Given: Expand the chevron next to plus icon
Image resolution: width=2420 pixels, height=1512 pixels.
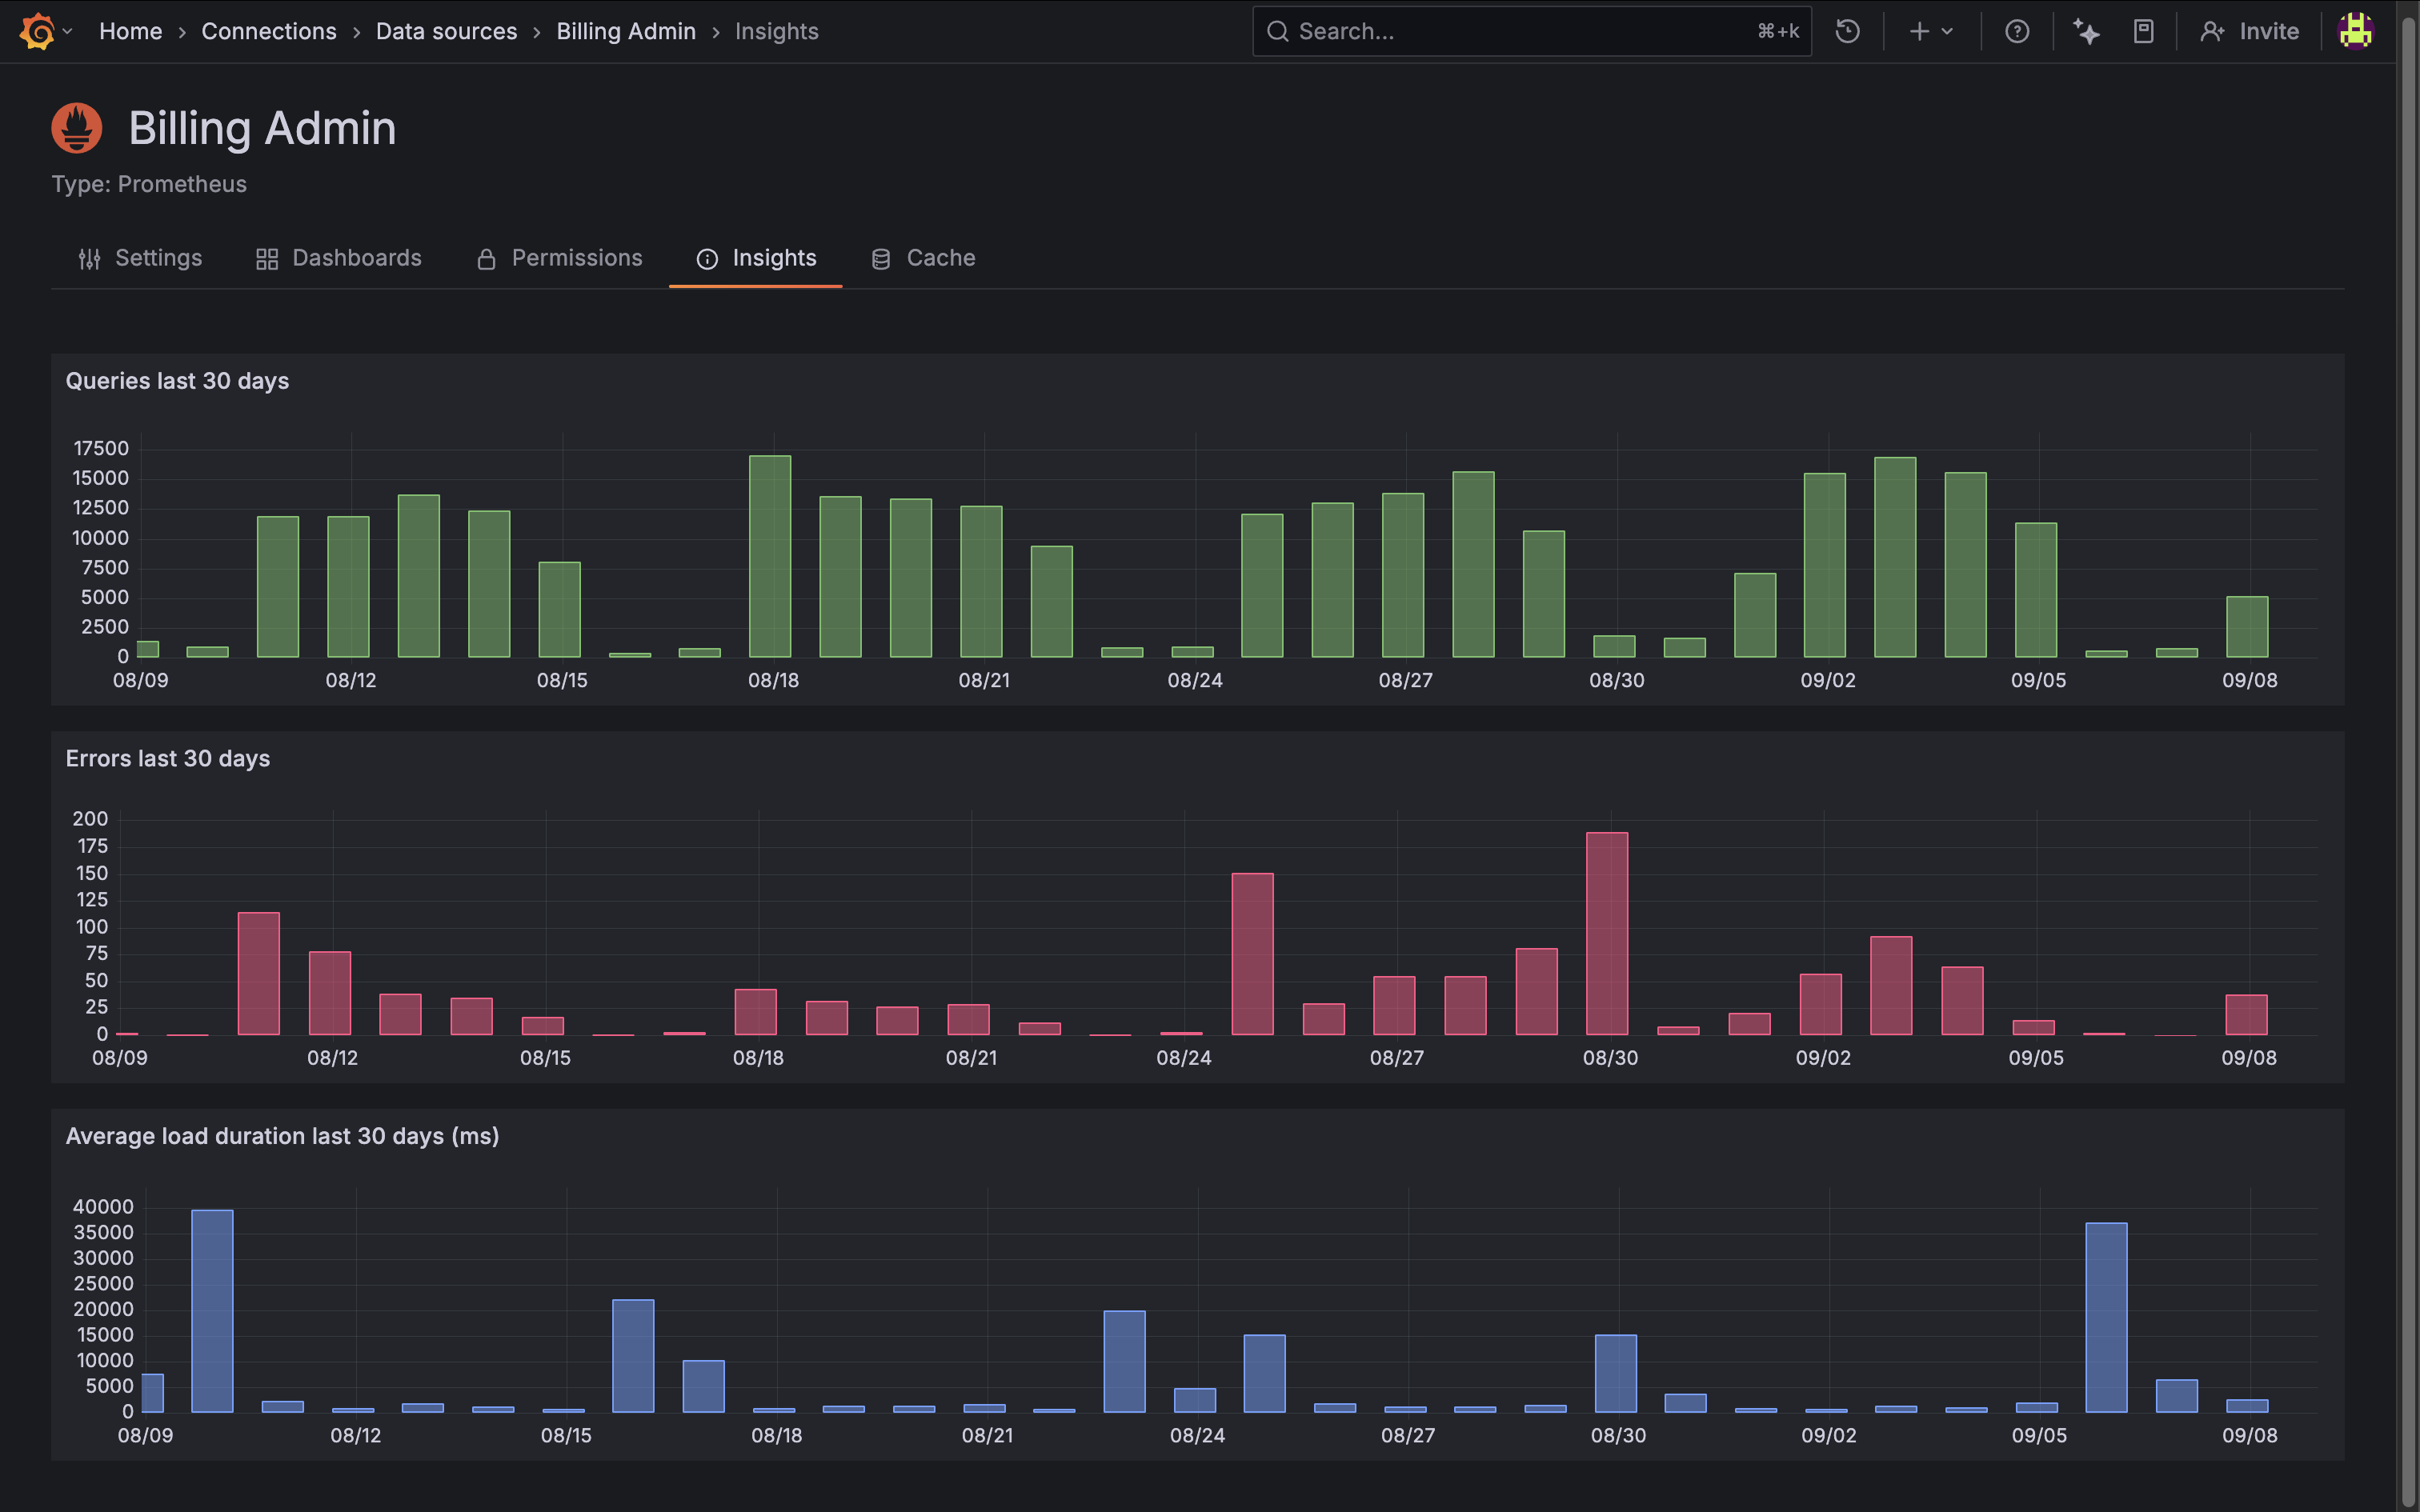Looking at the screenshot, I should pyautogui.click(x=1947, y=31).
